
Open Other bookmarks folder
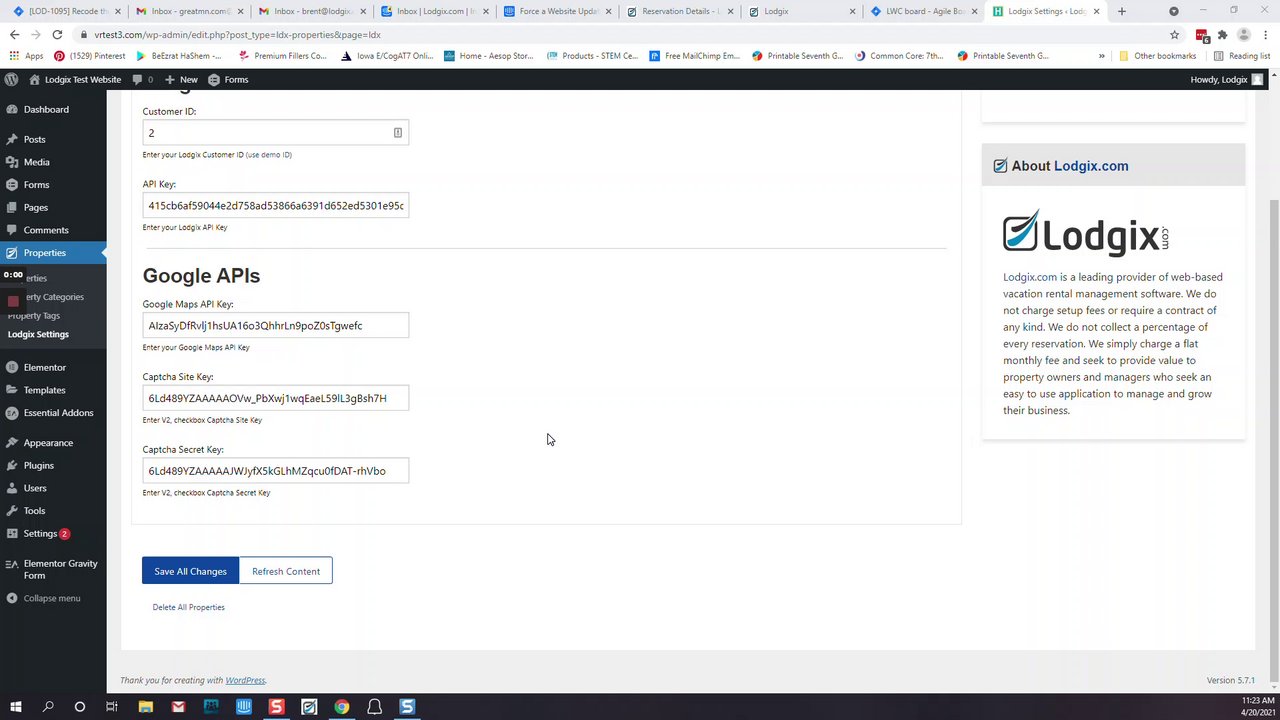tap(1158, 56)
